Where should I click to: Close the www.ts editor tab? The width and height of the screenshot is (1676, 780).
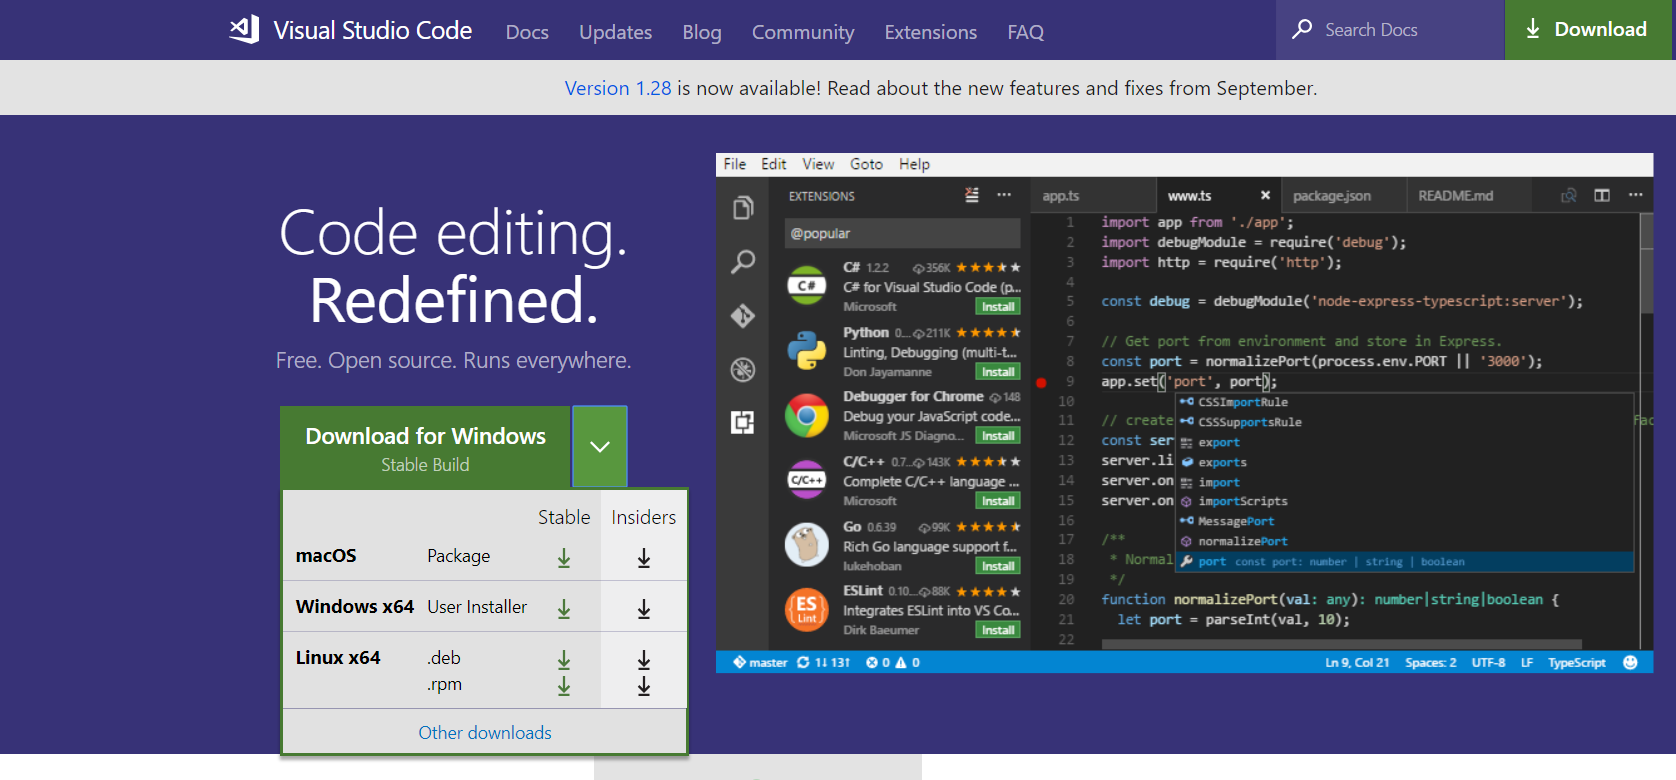click(x=1265, y=196)
